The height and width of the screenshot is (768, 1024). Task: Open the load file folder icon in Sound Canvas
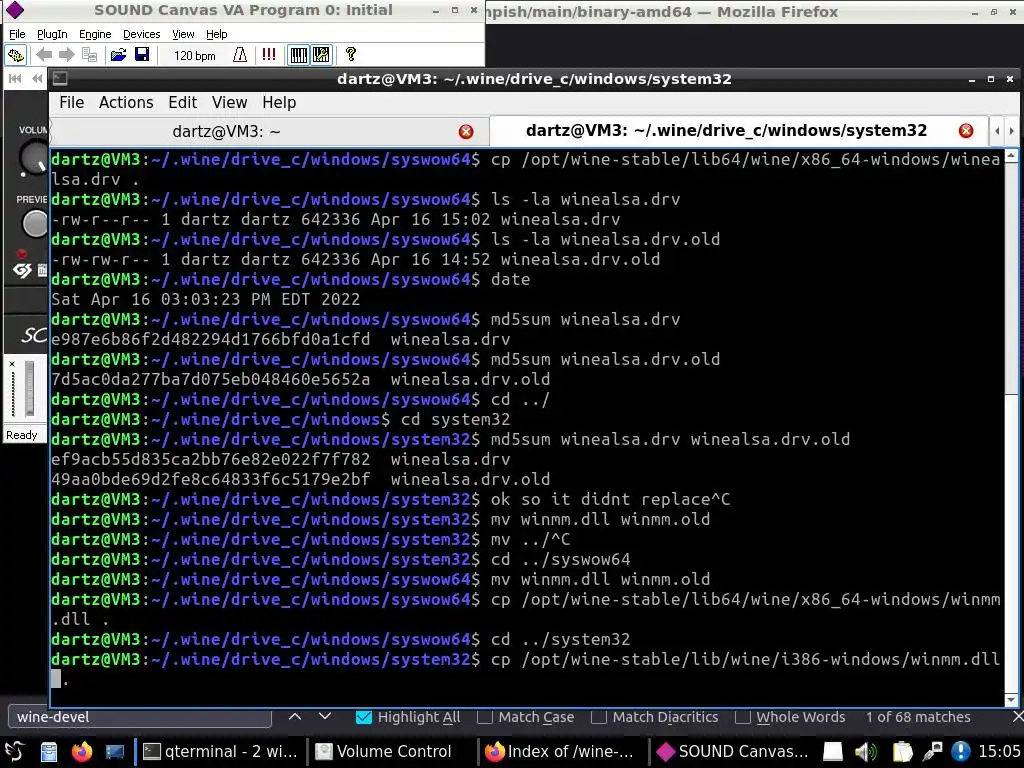point(118,55)
